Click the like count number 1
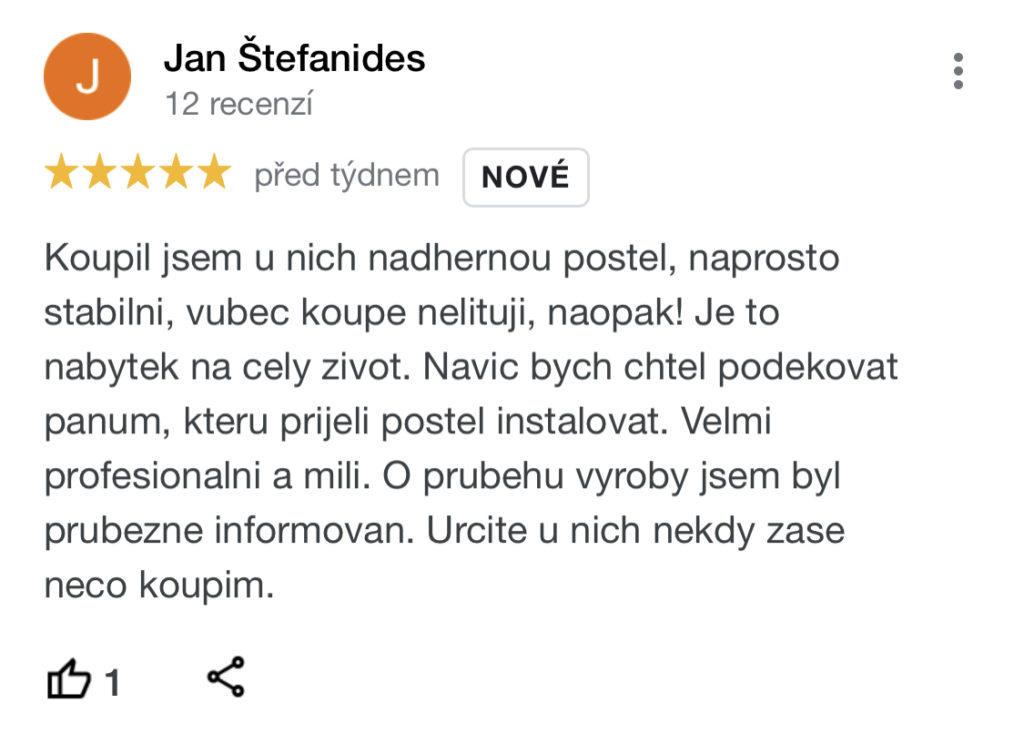Image resolution: width=1024 pixels, height=734 pixels. pos(112,683)
